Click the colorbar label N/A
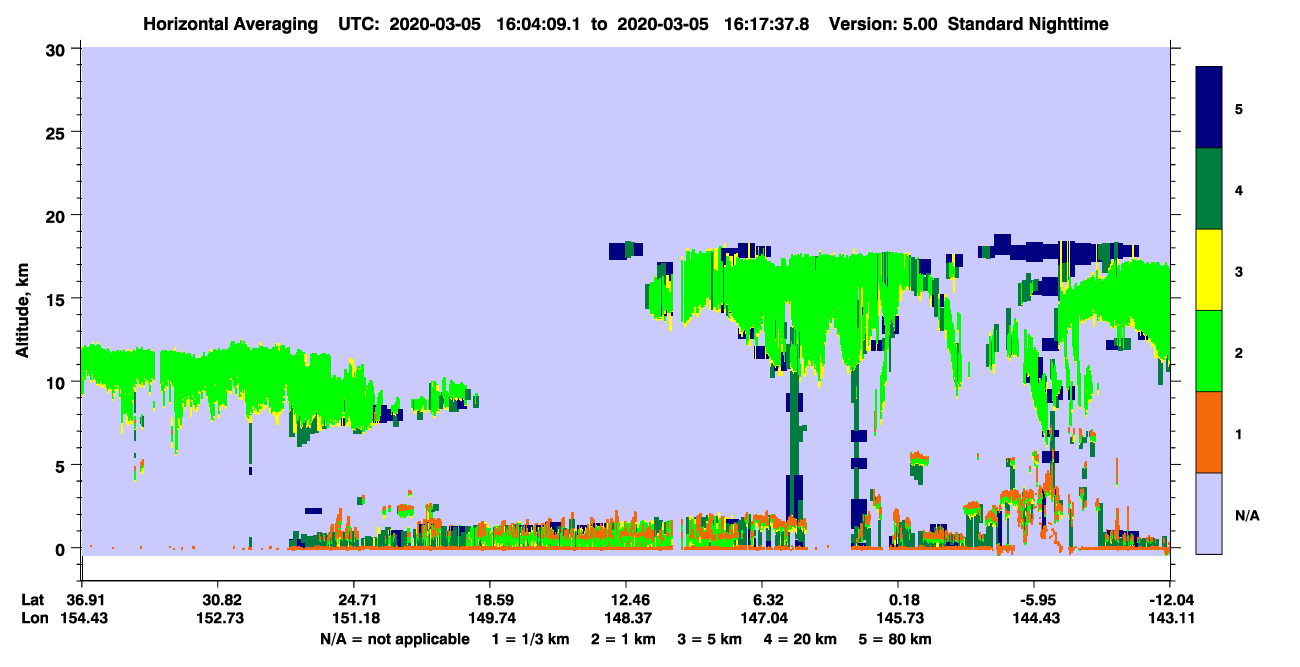The height and width of the screenshot is (667, 1300). (x=1246, y=516)
